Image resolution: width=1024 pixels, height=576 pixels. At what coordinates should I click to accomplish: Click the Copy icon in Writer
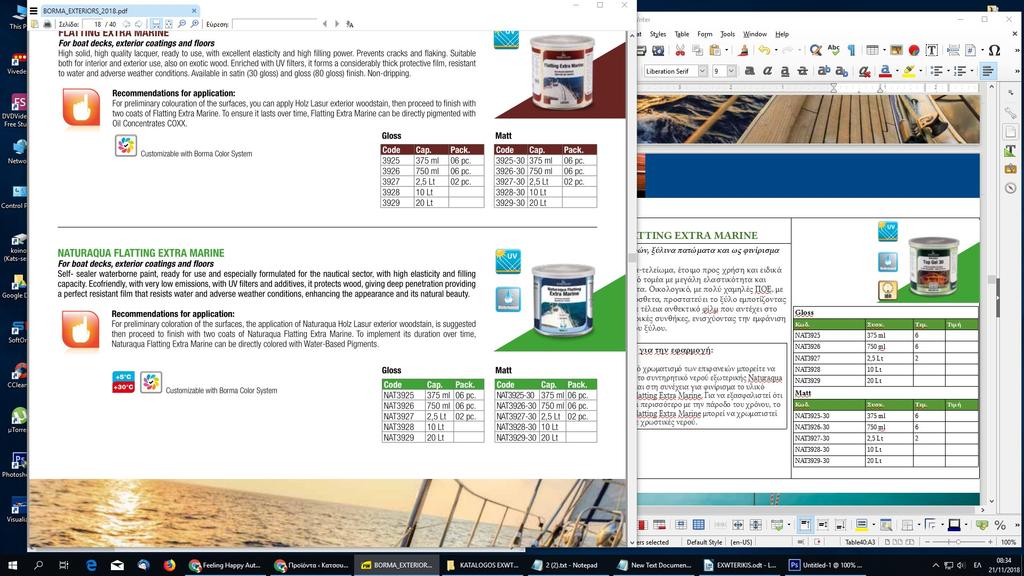697,50
